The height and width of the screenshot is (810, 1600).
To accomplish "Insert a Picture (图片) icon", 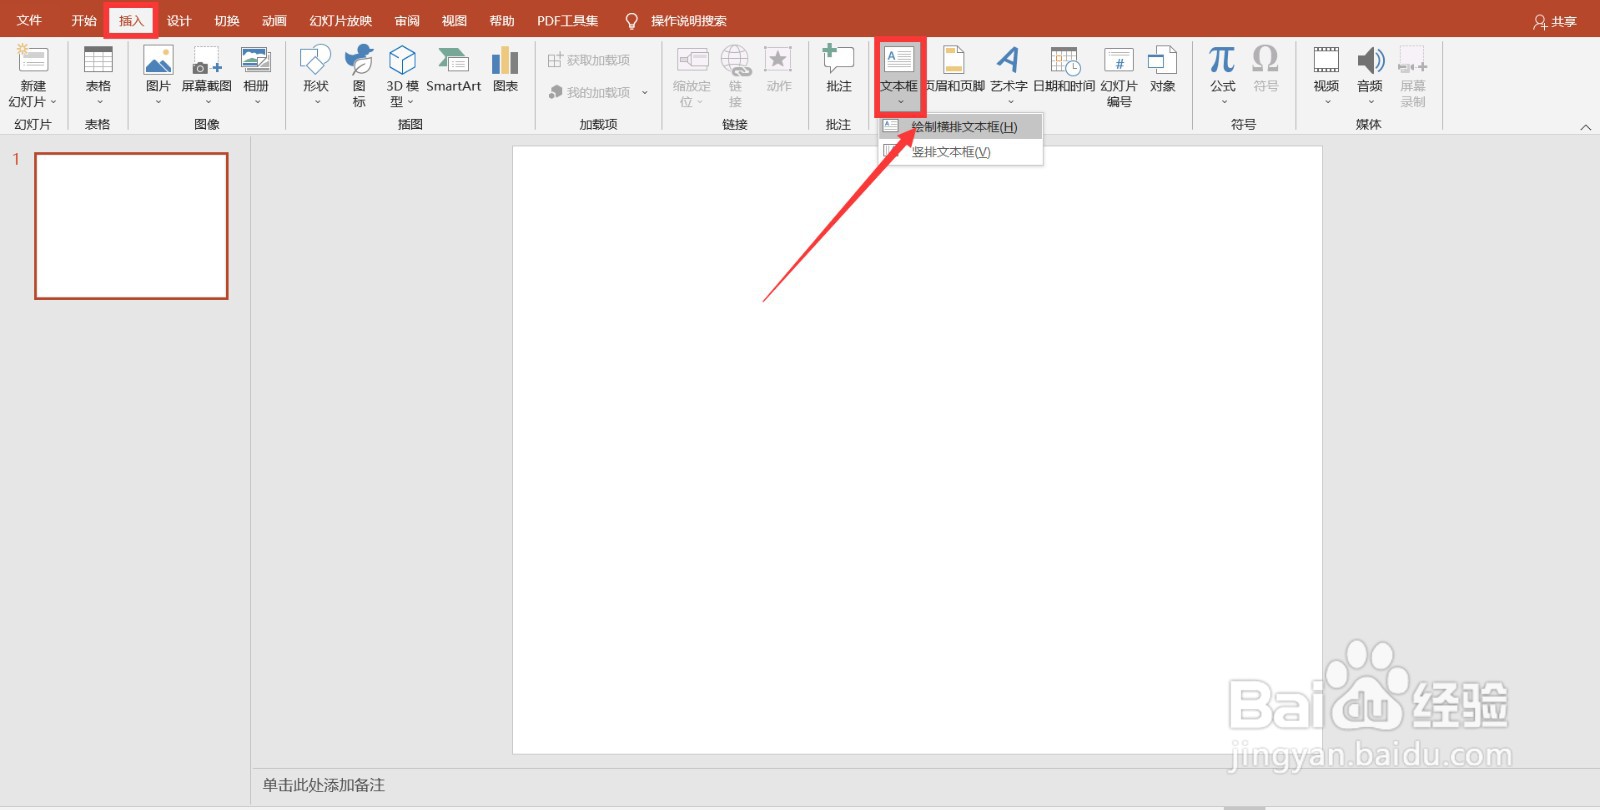I will (x=158, y=60).
